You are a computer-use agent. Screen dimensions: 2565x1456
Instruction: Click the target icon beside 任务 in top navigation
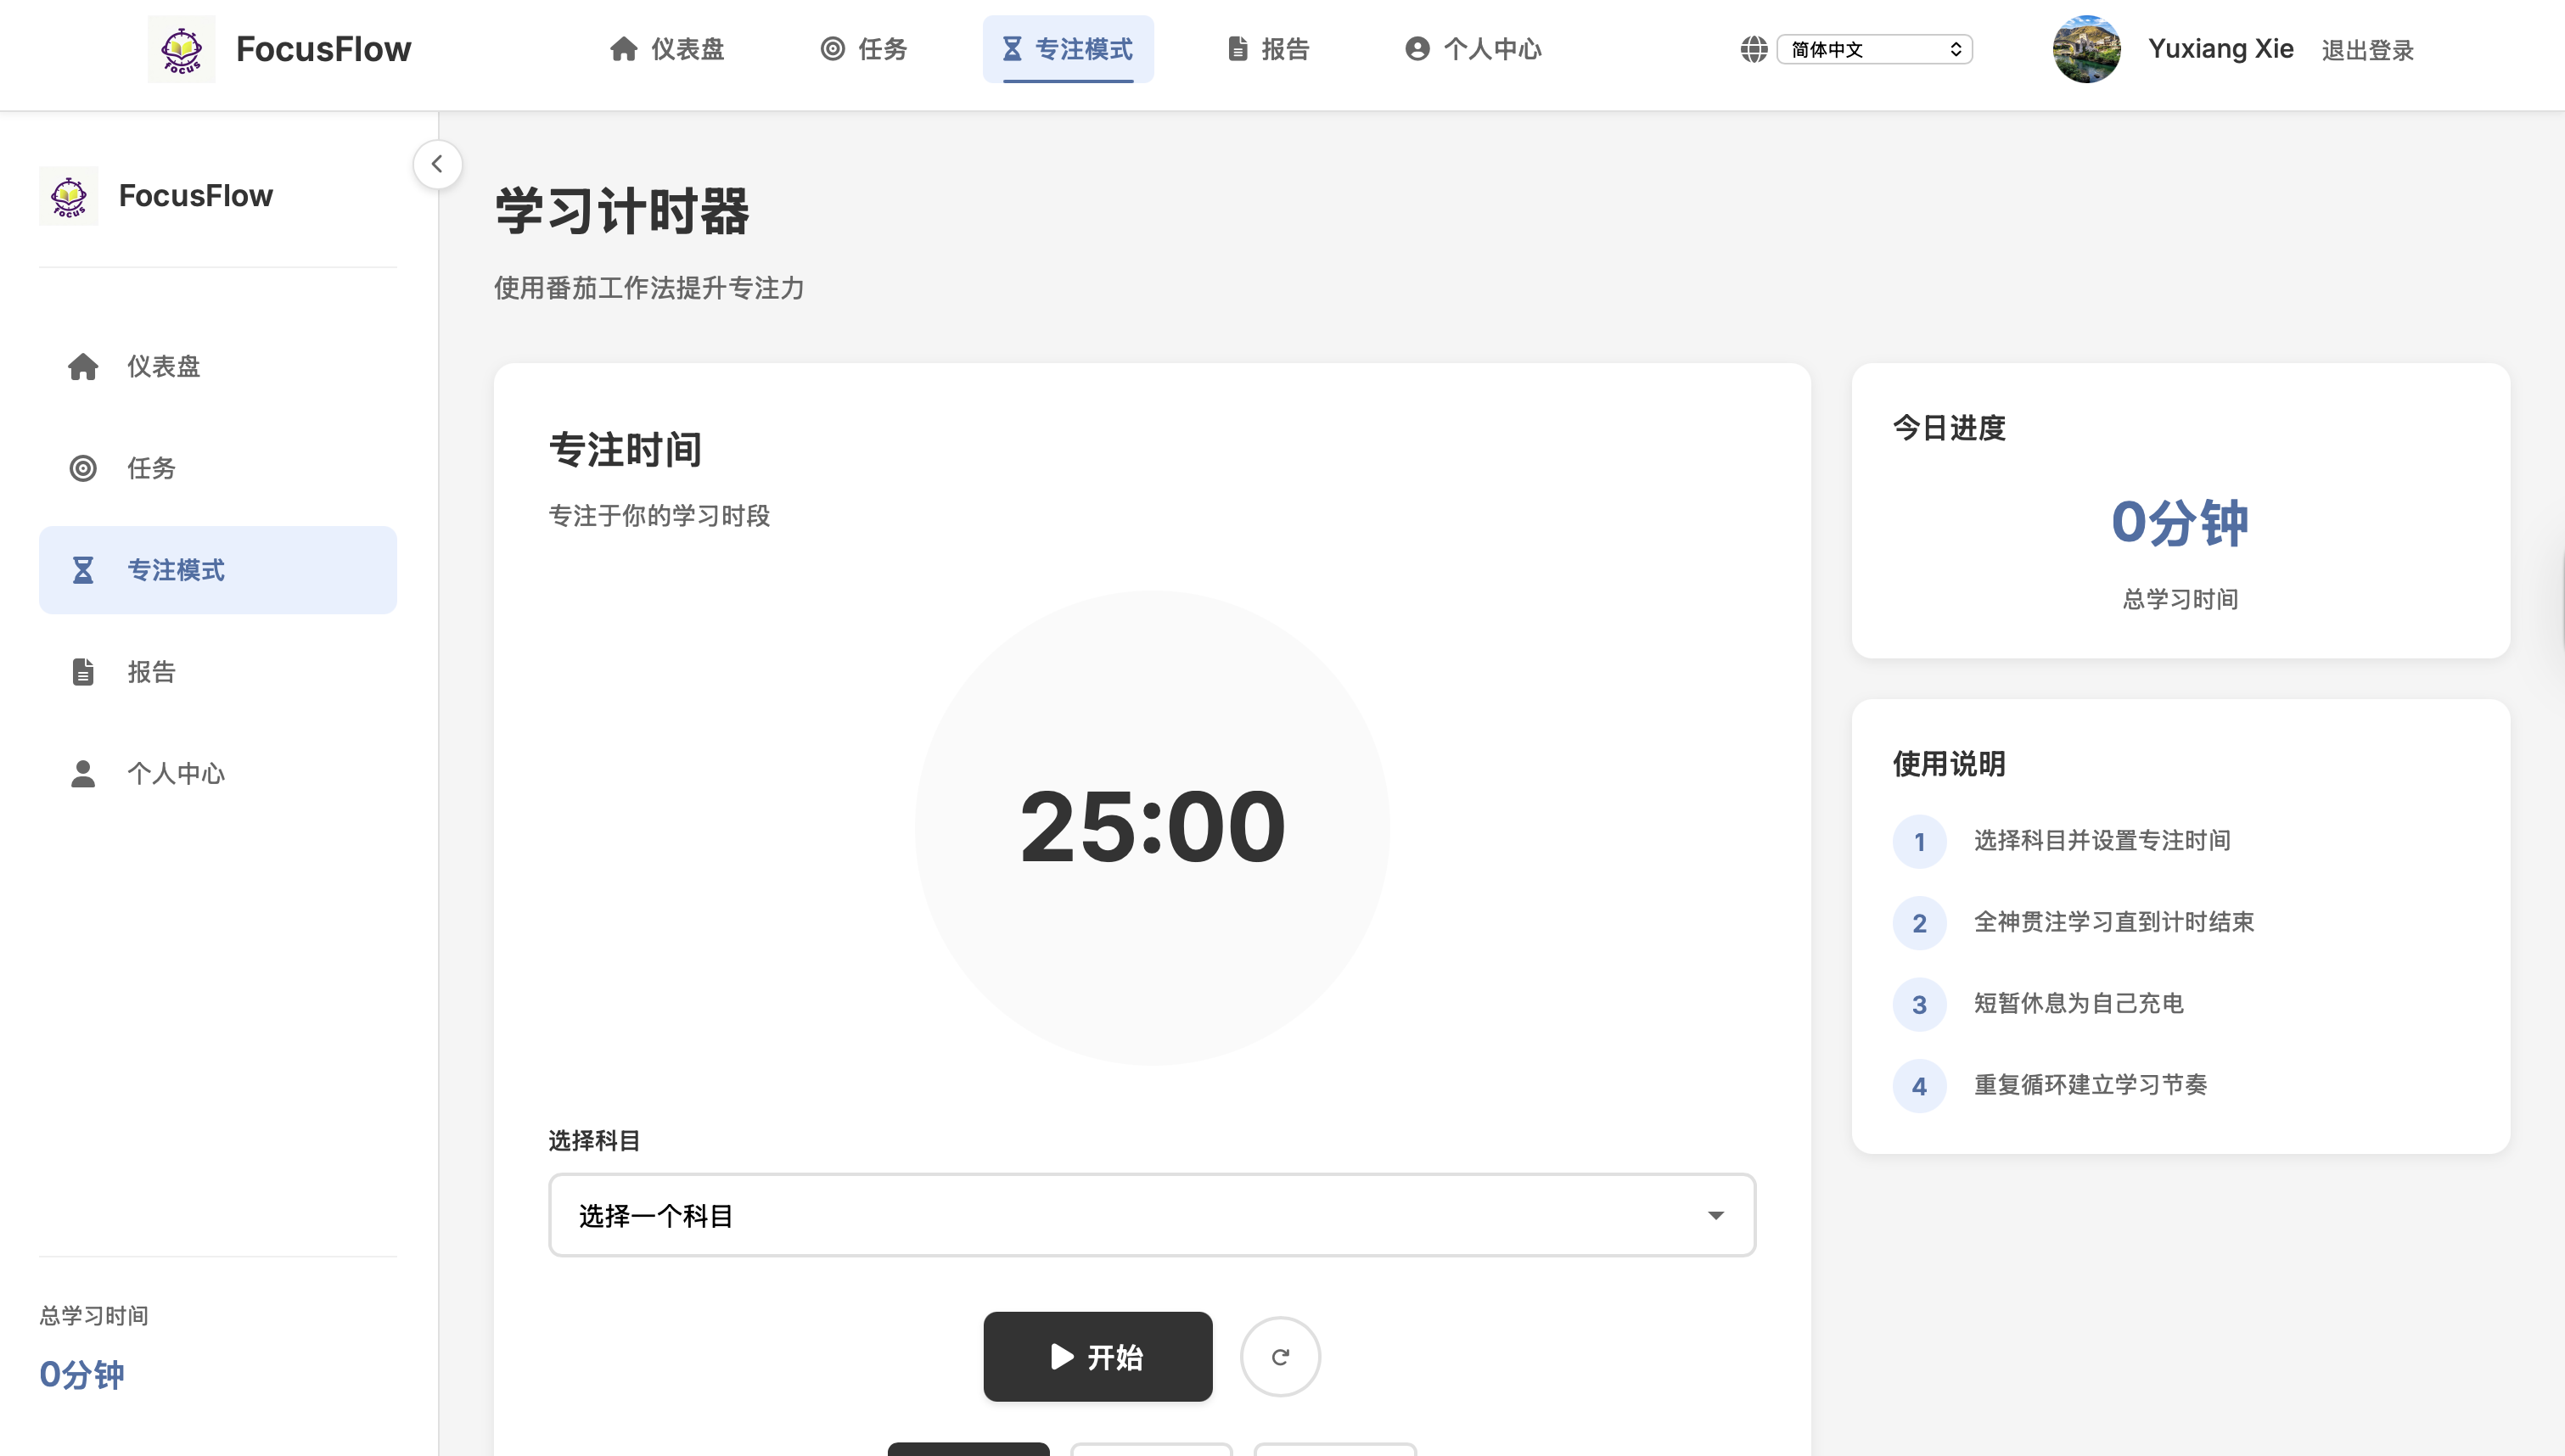[833, 48]
